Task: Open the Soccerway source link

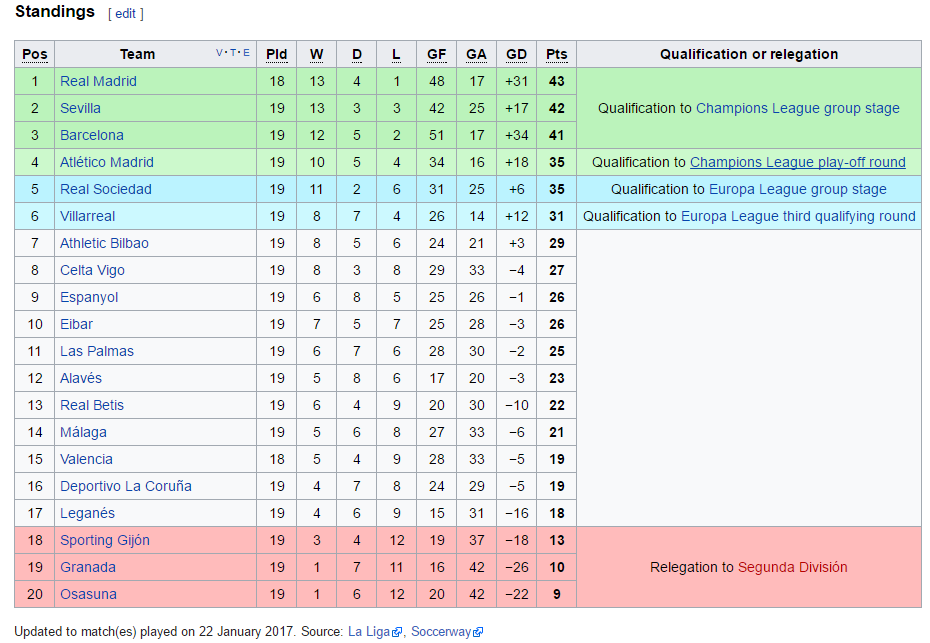Action: click(441, 632)
